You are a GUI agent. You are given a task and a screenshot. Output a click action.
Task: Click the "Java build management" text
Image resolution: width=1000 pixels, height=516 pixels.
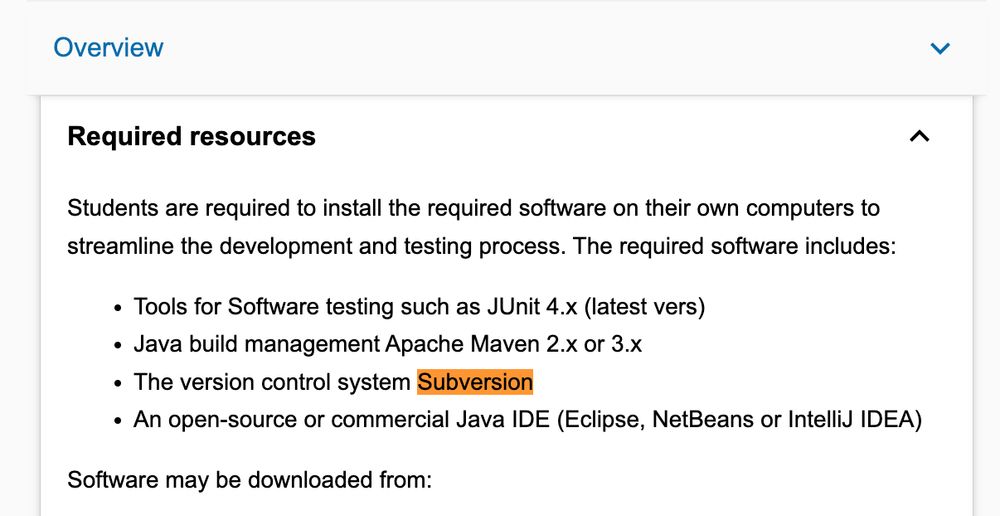[x=256, y=344]
